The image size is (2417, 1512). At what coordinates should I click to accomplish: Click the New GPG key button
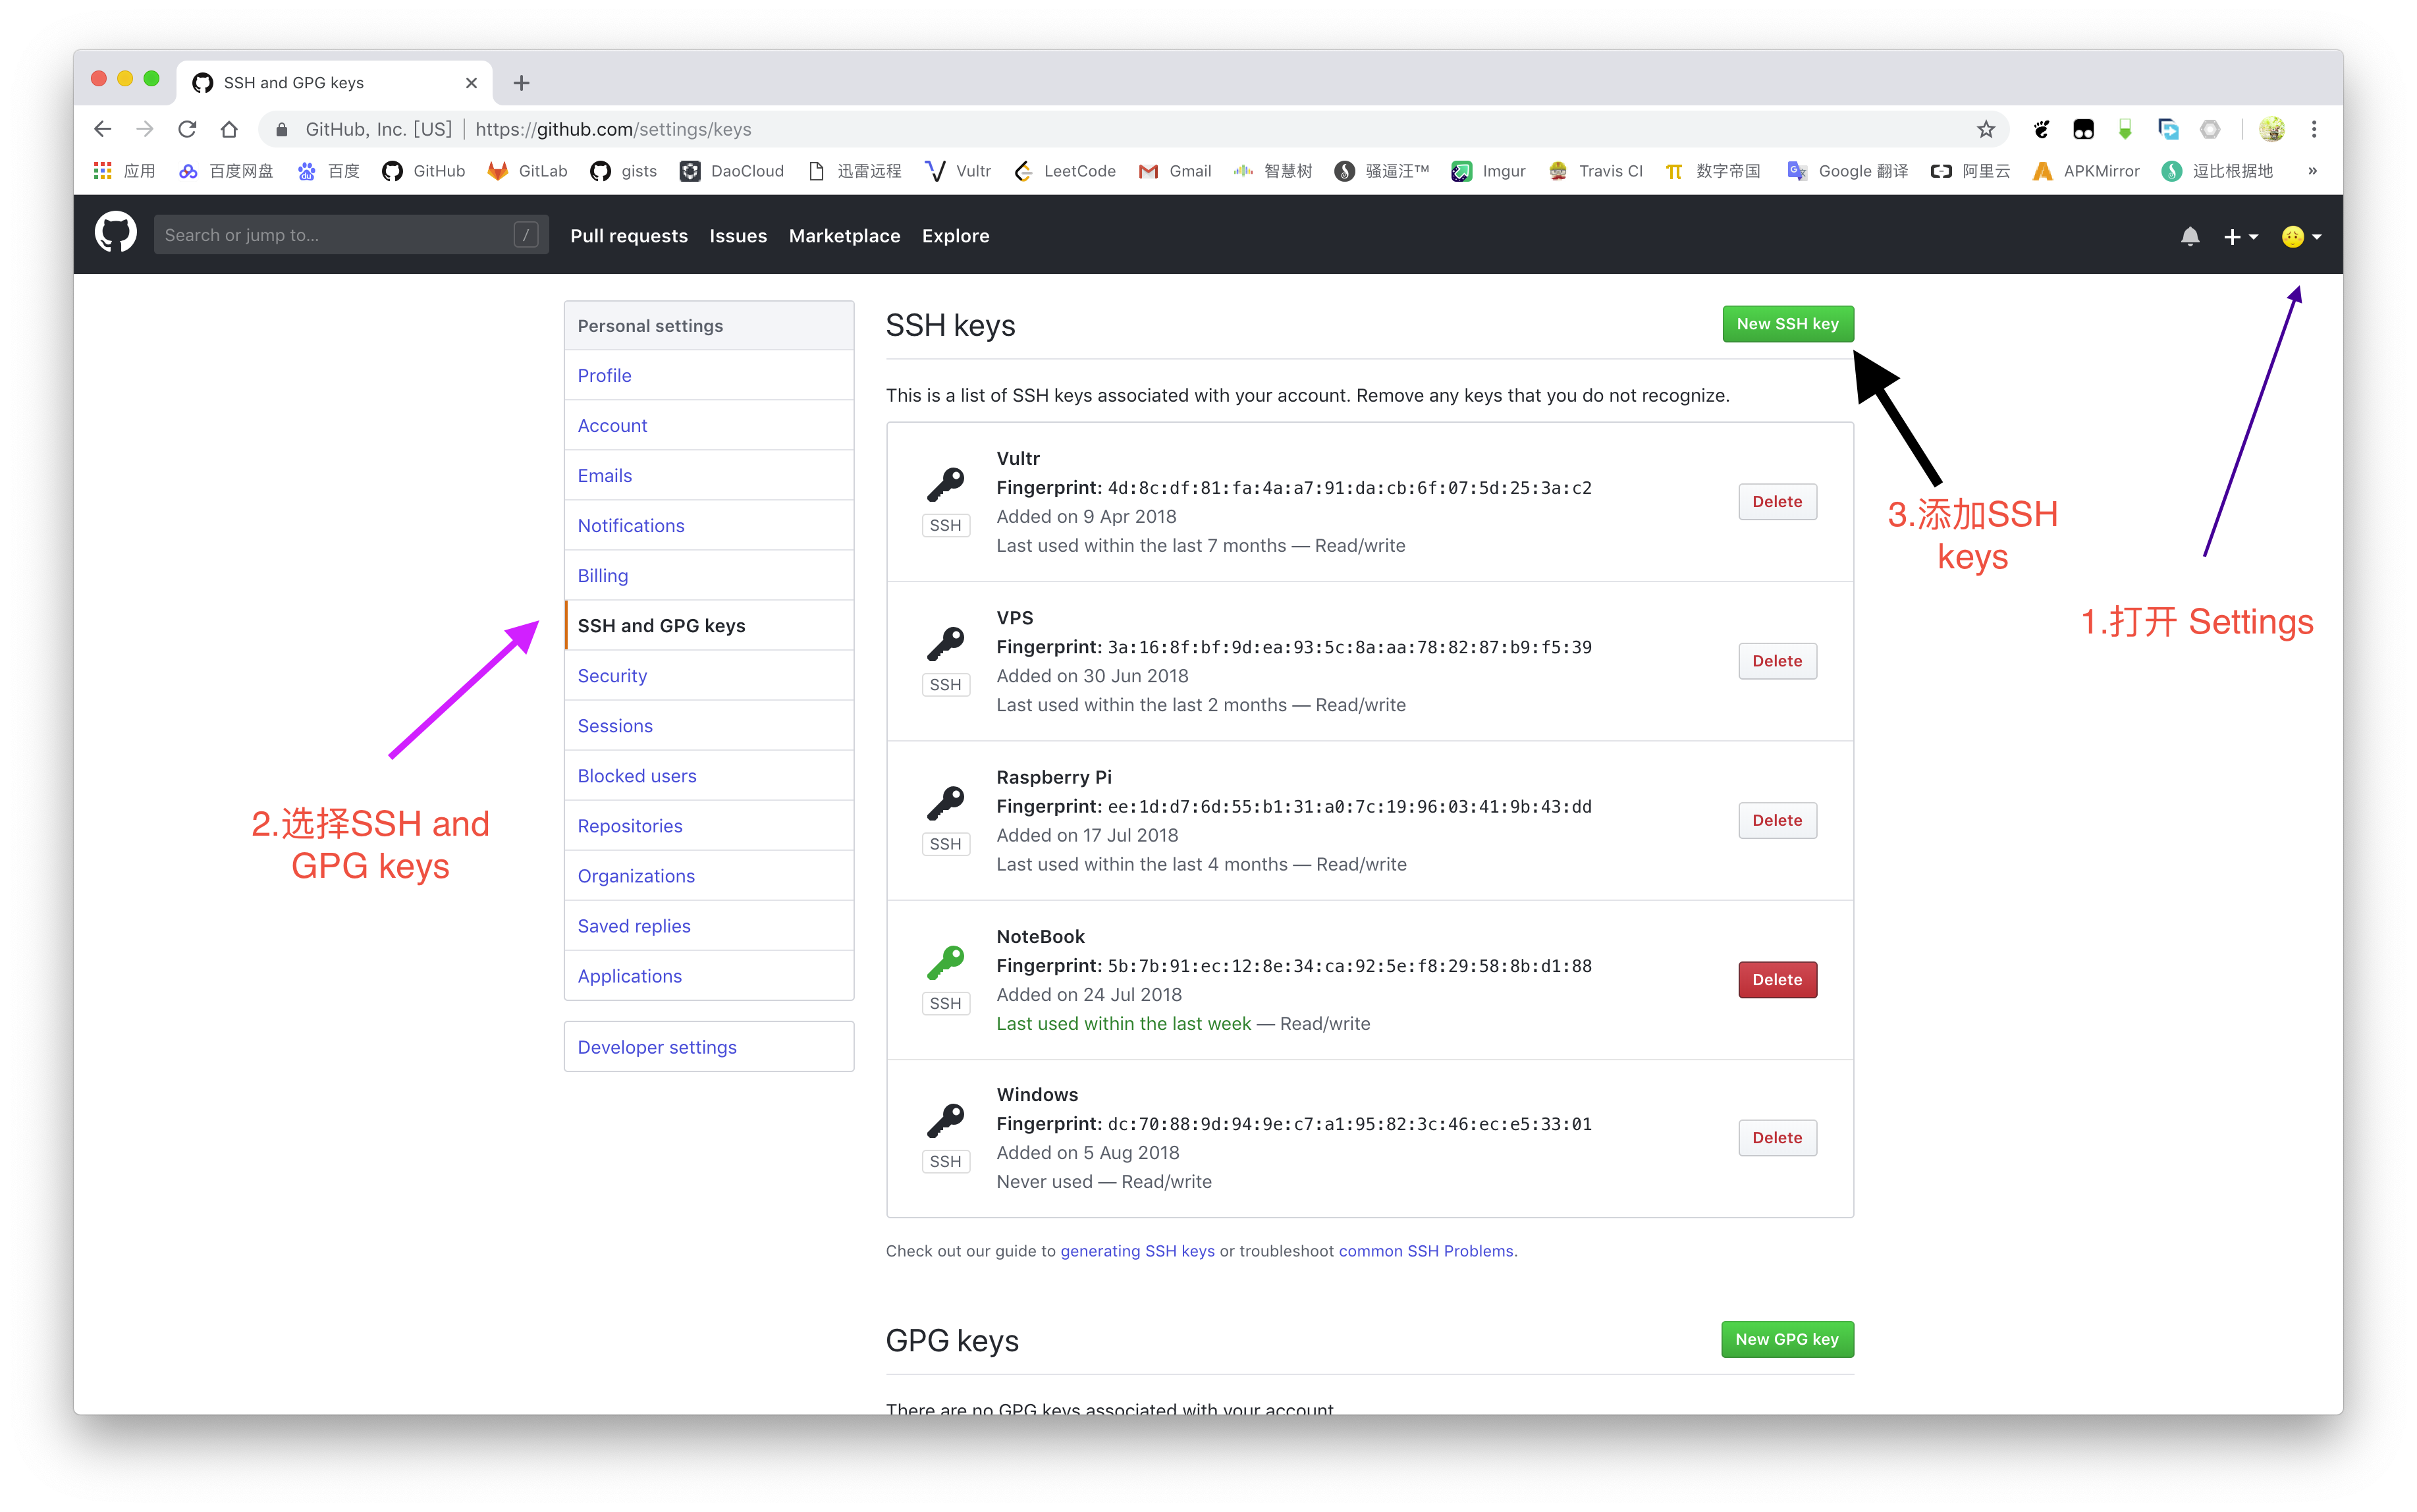coord(1787,1339)
